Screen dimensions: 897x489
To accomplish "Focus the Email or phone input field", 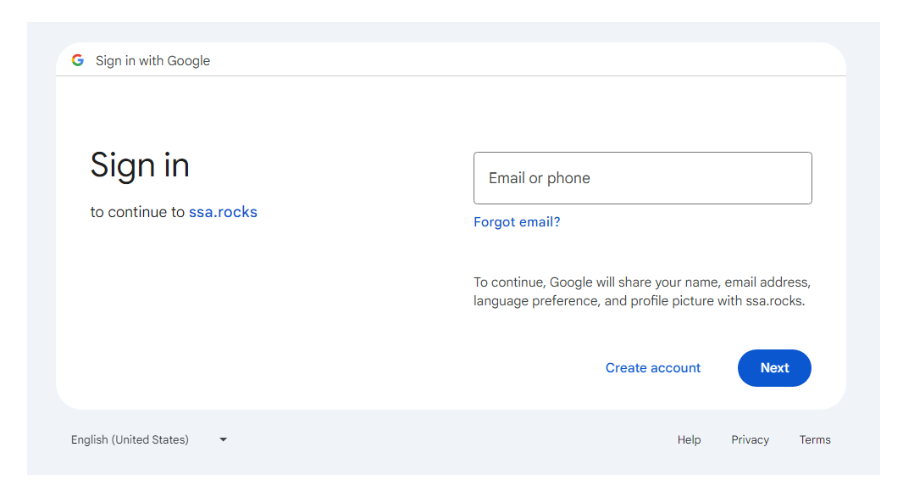I will click(642, 178).
